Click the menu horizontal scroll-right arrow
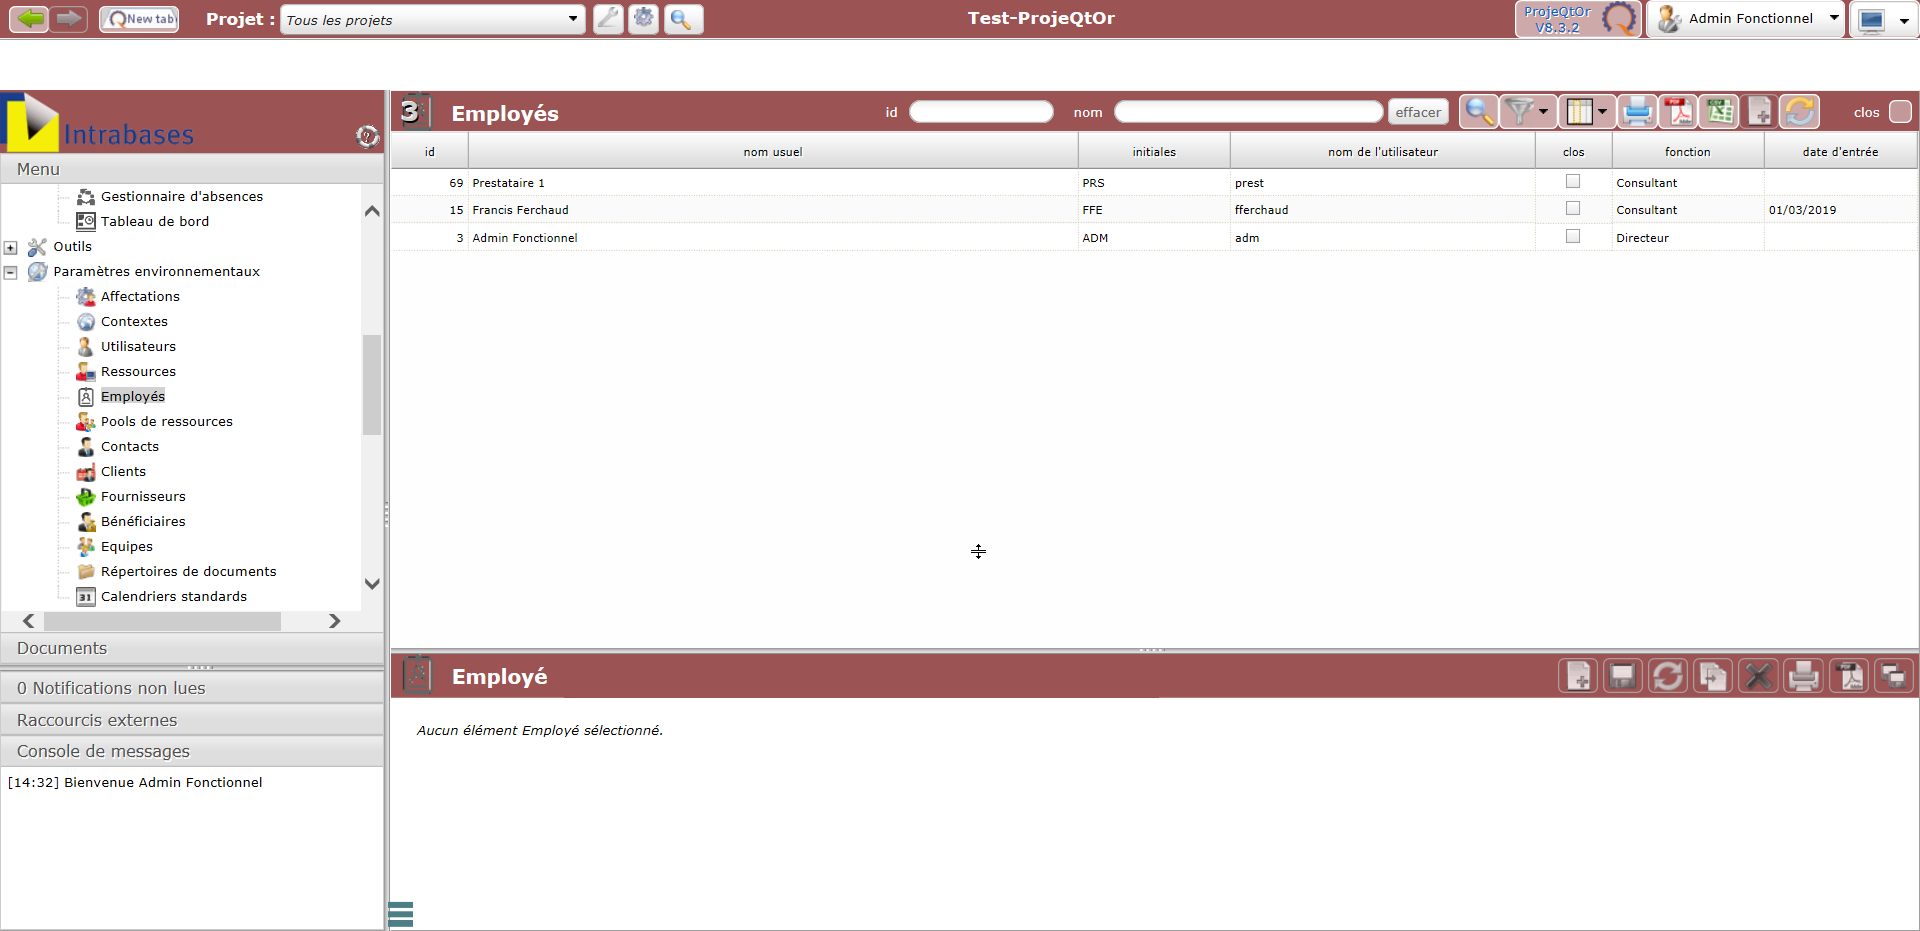 335,621
